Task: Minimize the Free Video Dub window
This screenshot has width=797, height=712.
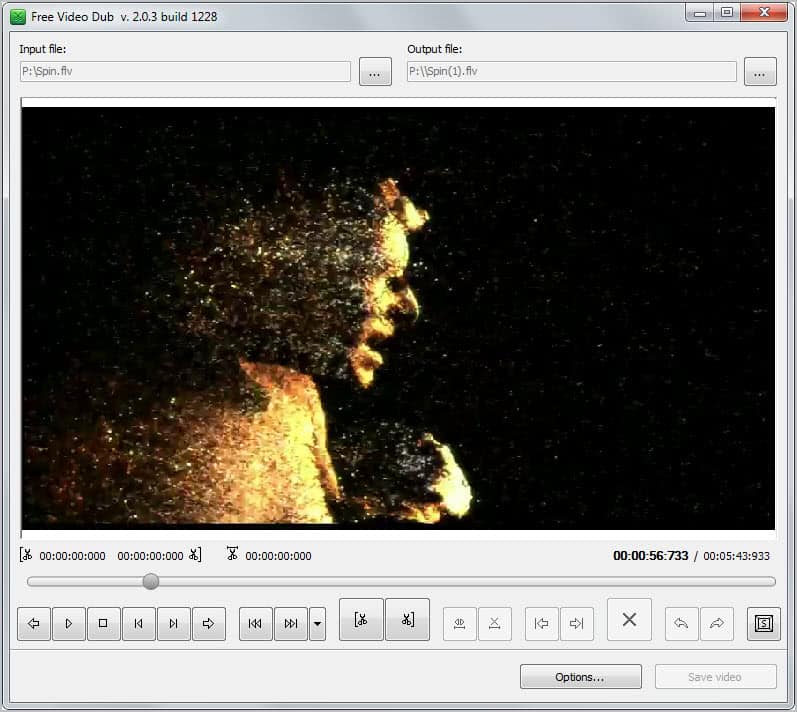Action: pyautogui.click(x=700, y=12)
